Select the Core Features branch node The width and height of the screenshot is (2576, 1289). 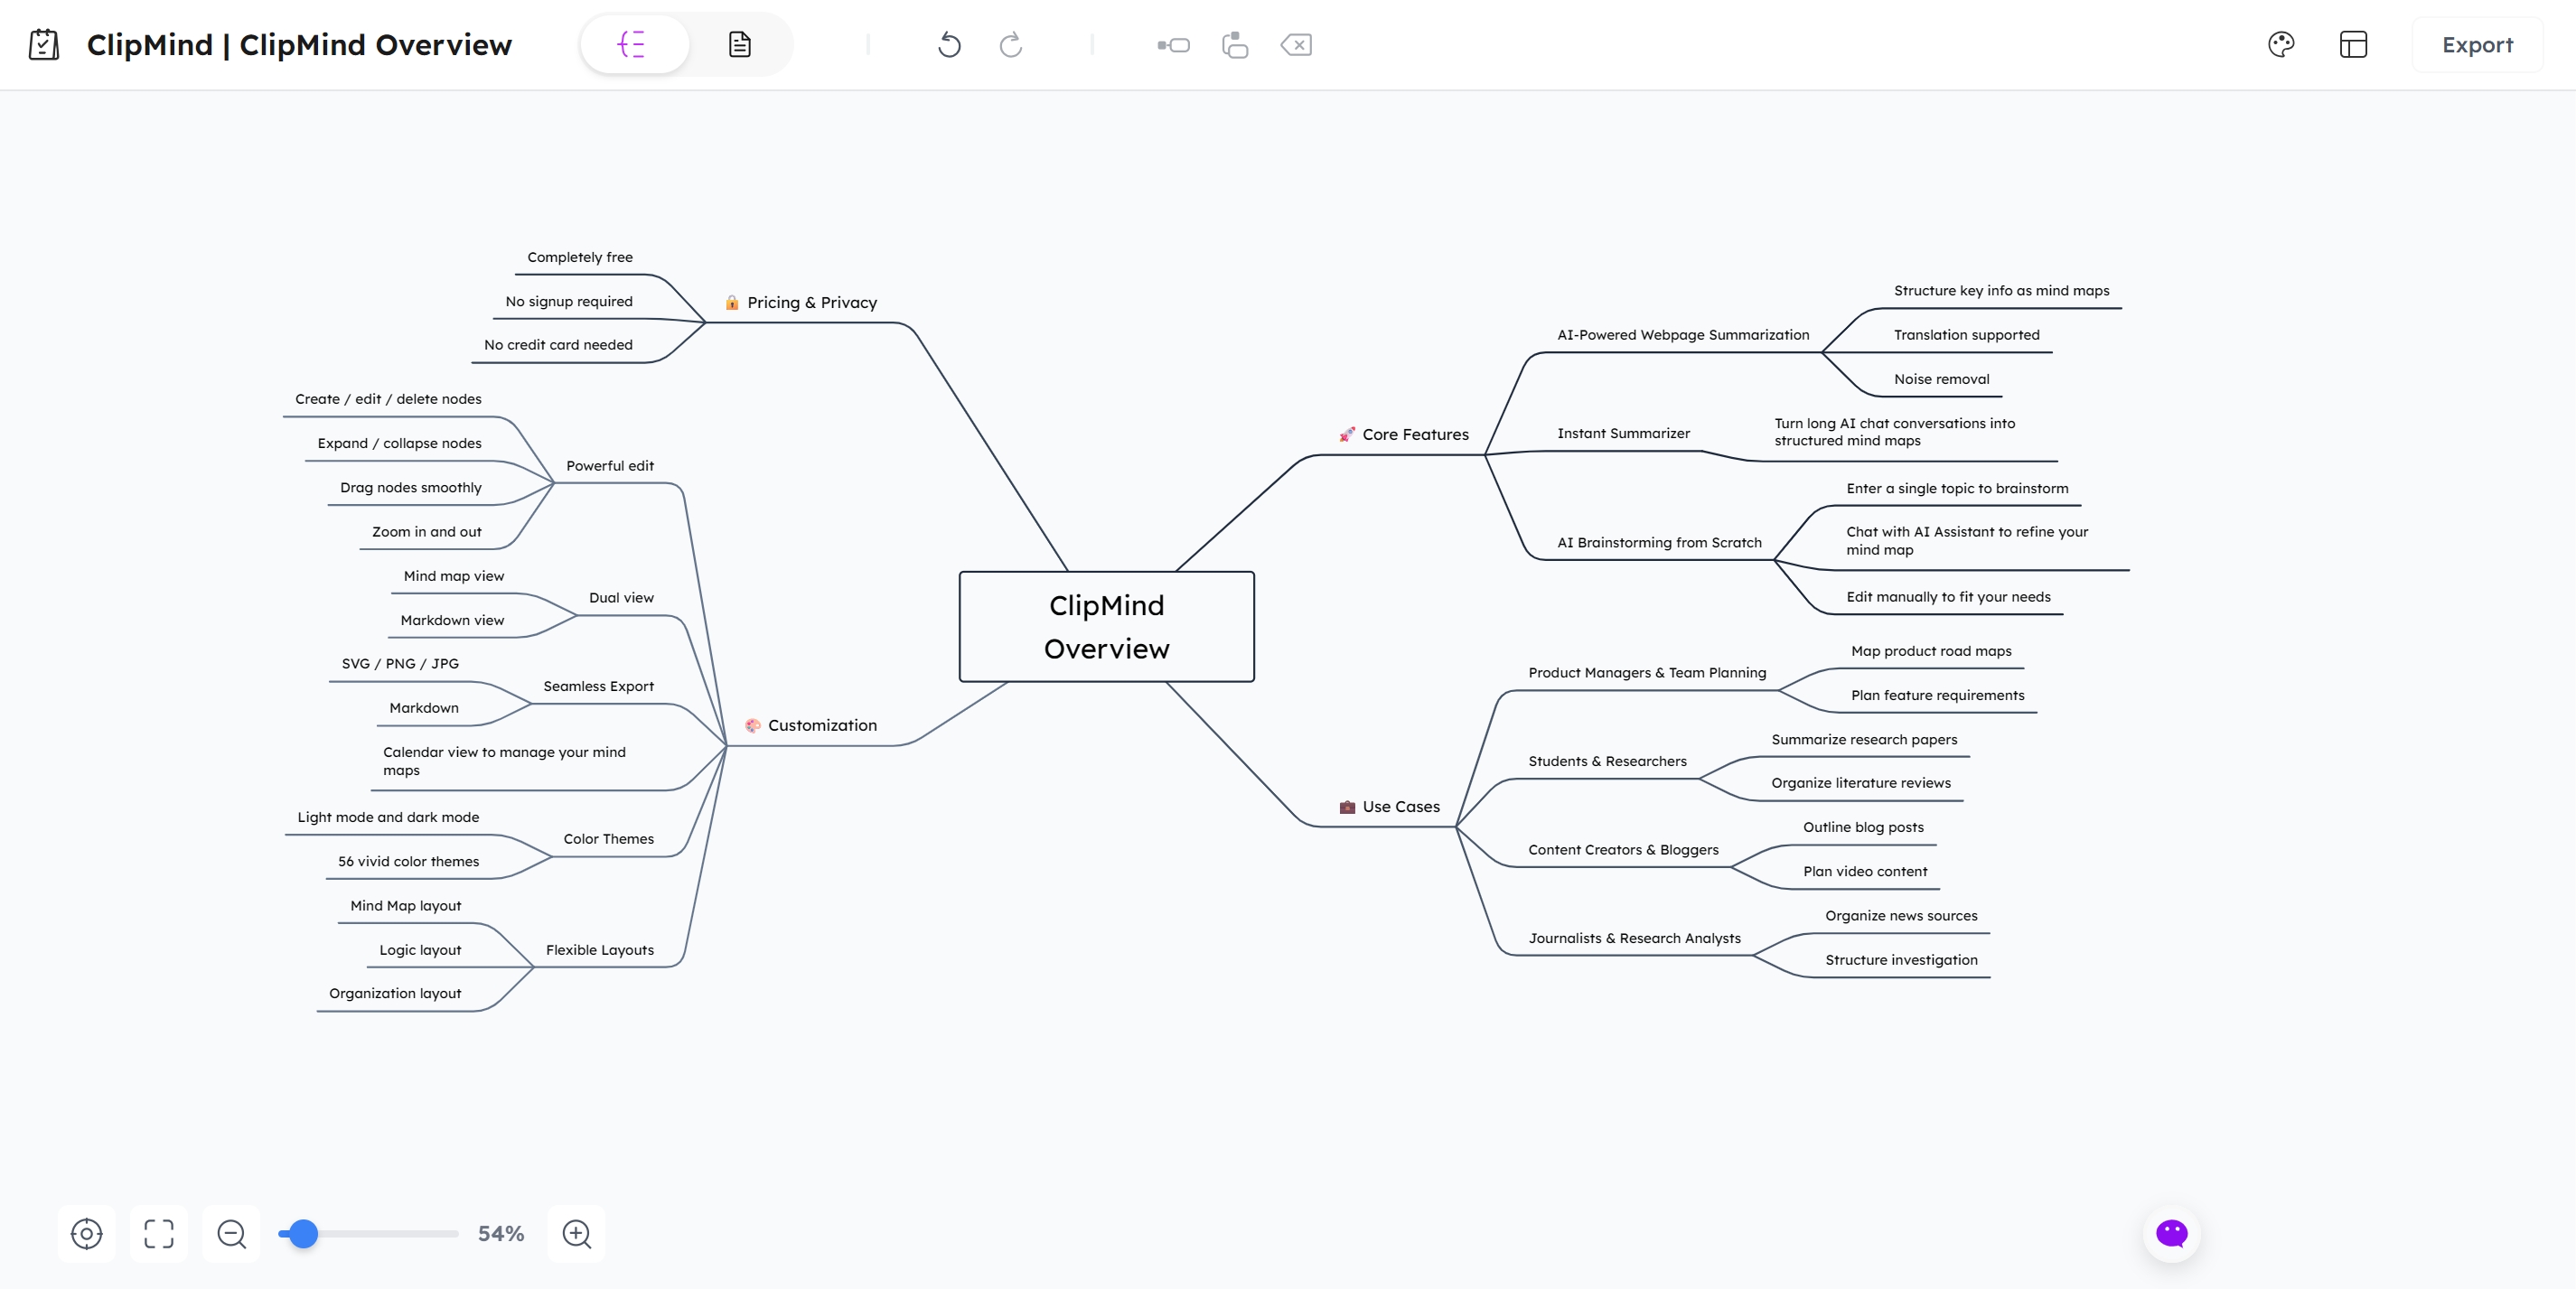(x=1414, y=434)
